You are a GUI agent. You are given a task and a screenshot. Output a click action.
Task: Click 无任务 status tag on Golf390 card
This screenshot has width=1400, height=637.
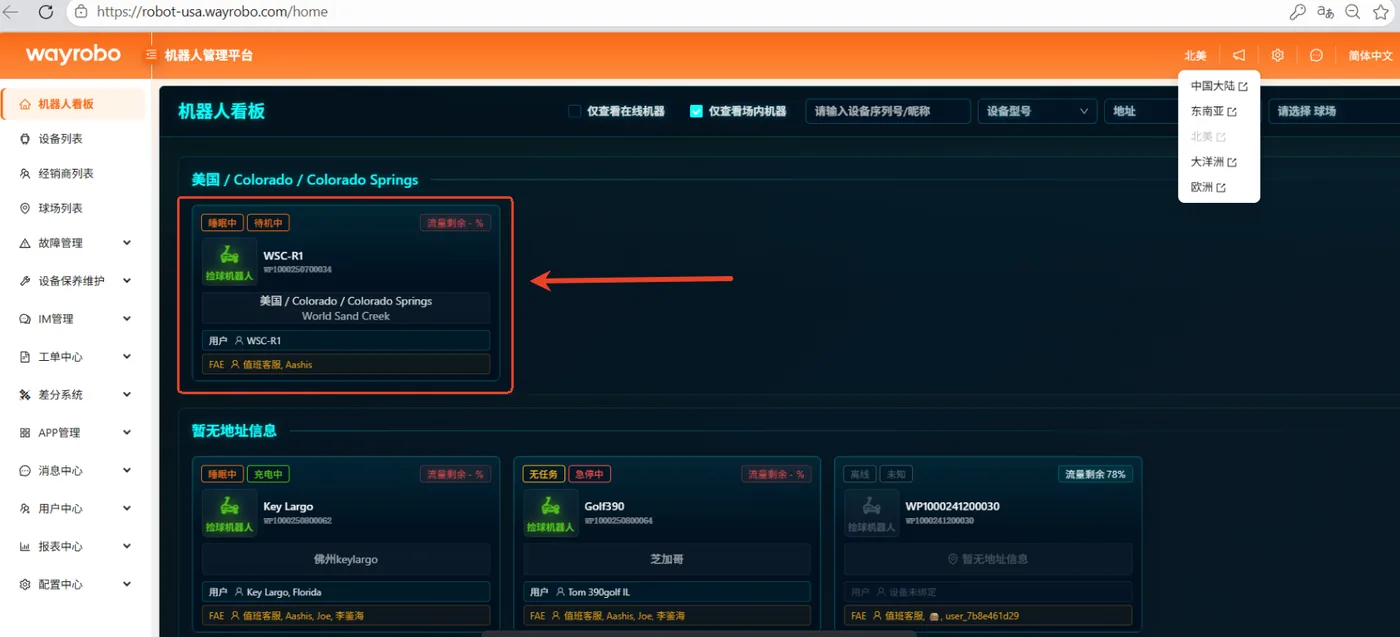click(x=544, y=474)
